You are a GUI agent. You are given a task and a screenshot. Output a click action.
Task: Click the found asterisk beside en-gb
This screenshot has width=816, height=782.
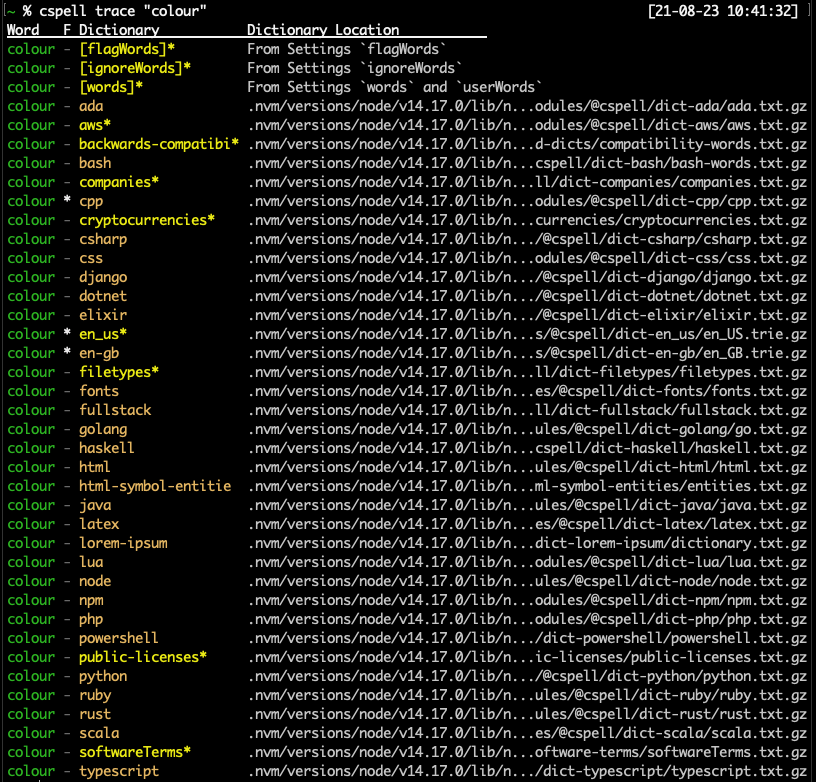(x=67, y=352)
